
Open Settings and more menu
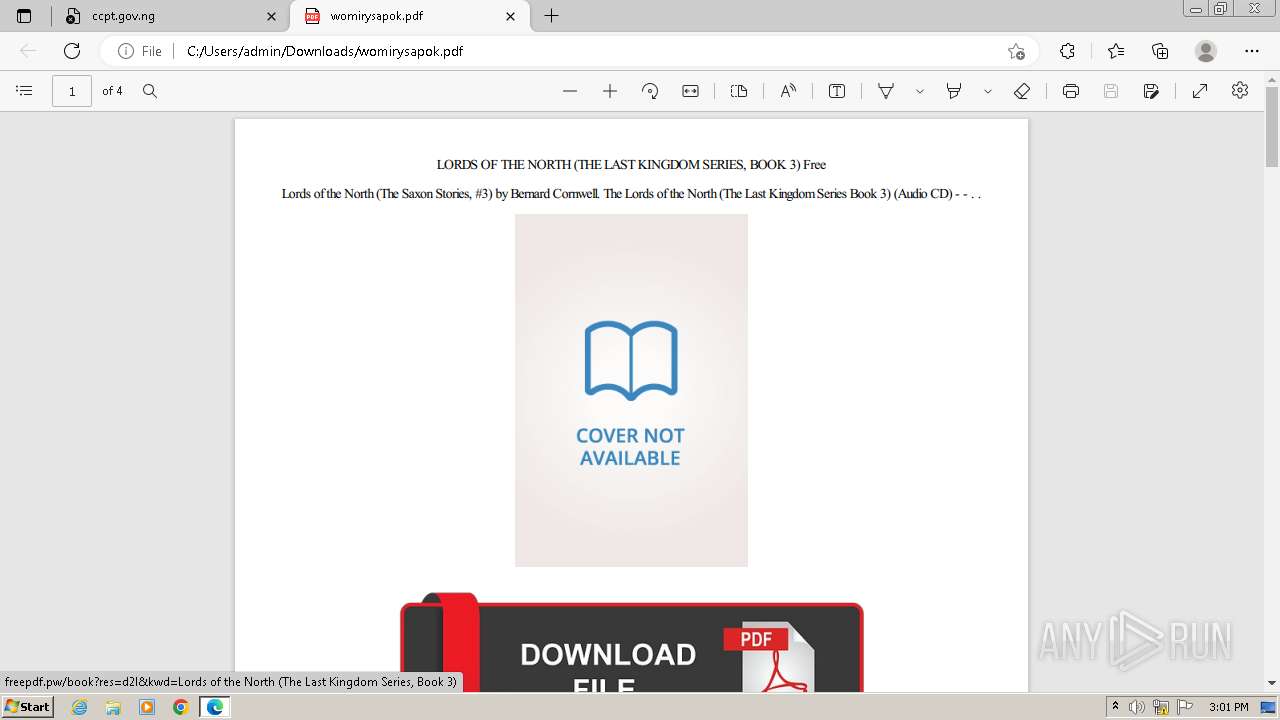pos(1252,51)
